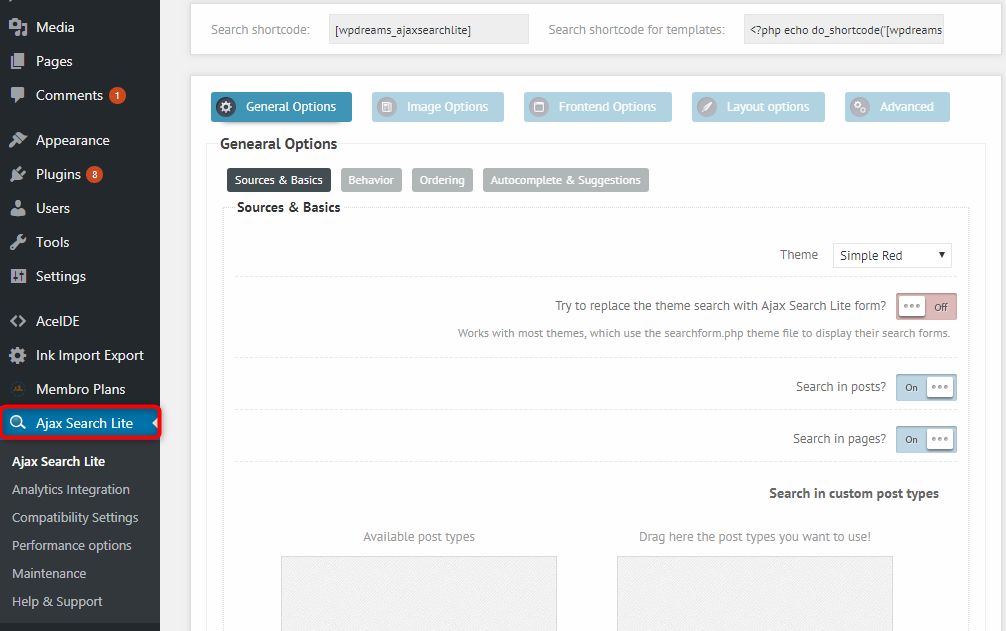This screenshot has height=631, width=1006.
Task: Collapse the Ajax Search Lite submenu arrow
Action: pyautogui.click(x=155, y=423)
